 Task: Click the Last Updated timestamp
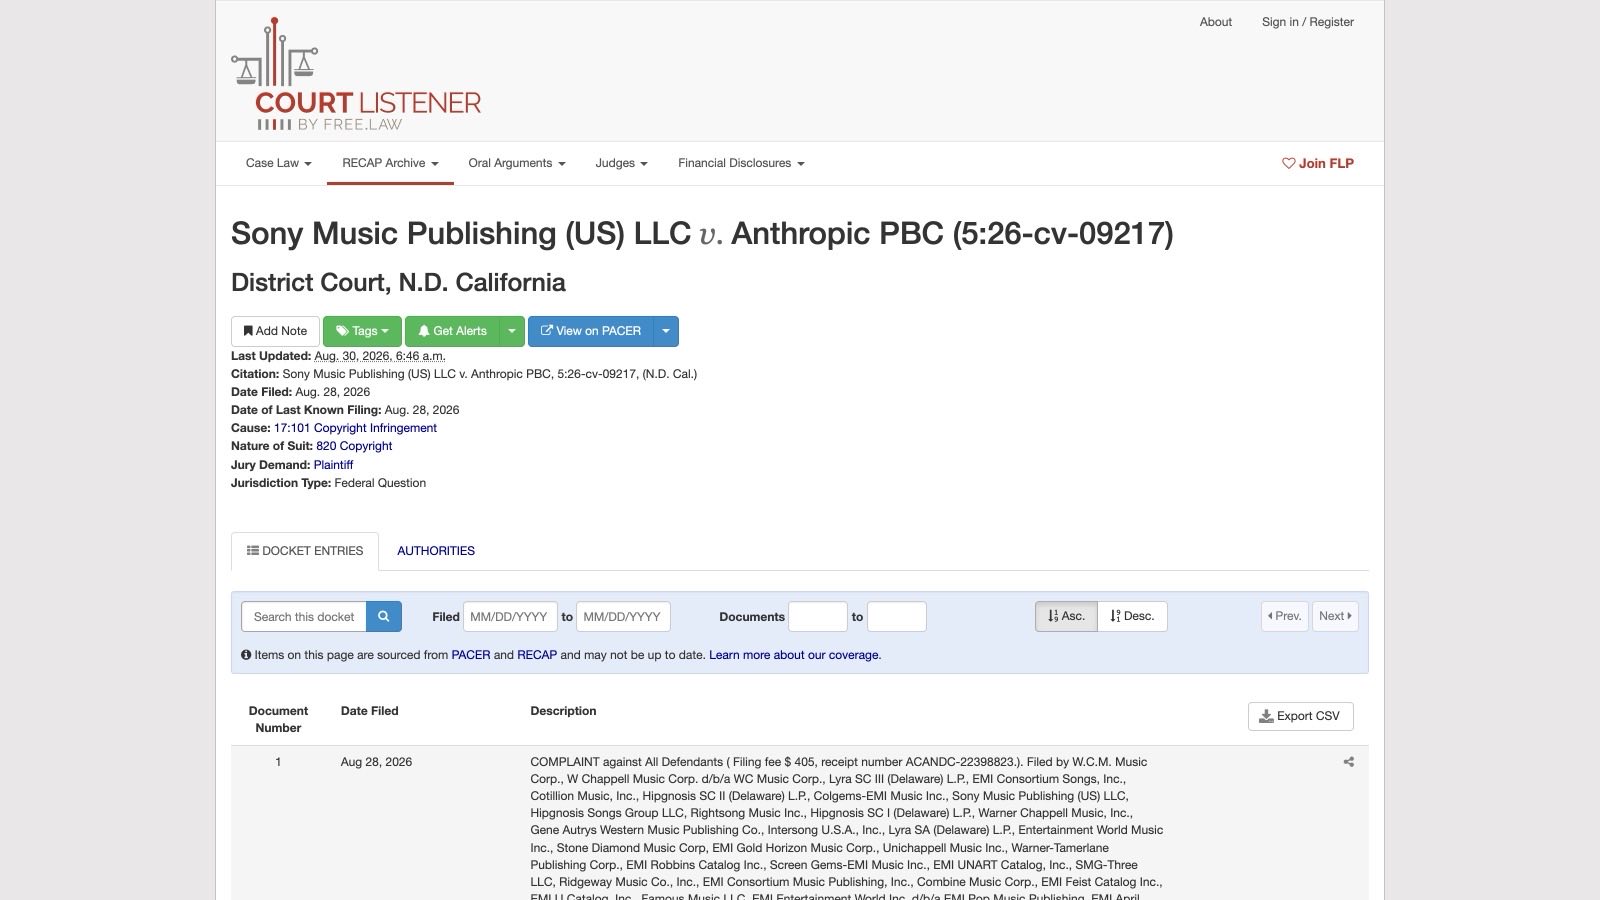point(380,356)
